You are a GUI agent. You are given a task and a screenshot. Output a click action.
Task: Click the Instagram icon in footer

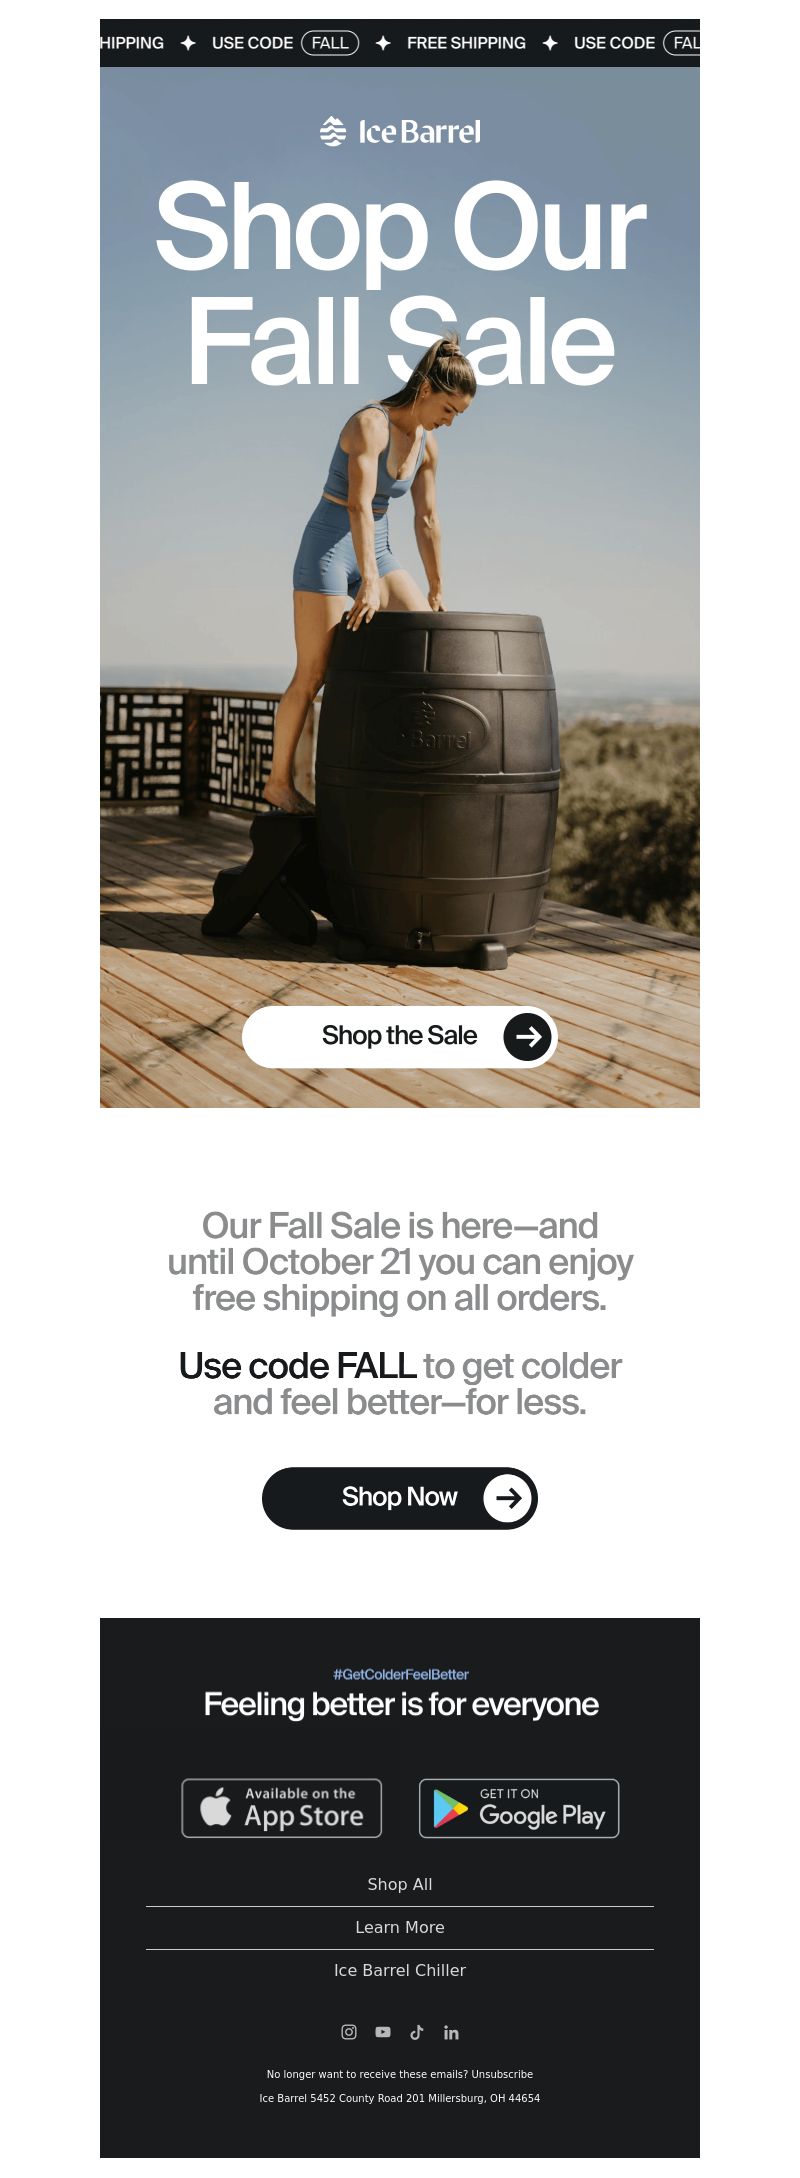(x=349, y=2032)
